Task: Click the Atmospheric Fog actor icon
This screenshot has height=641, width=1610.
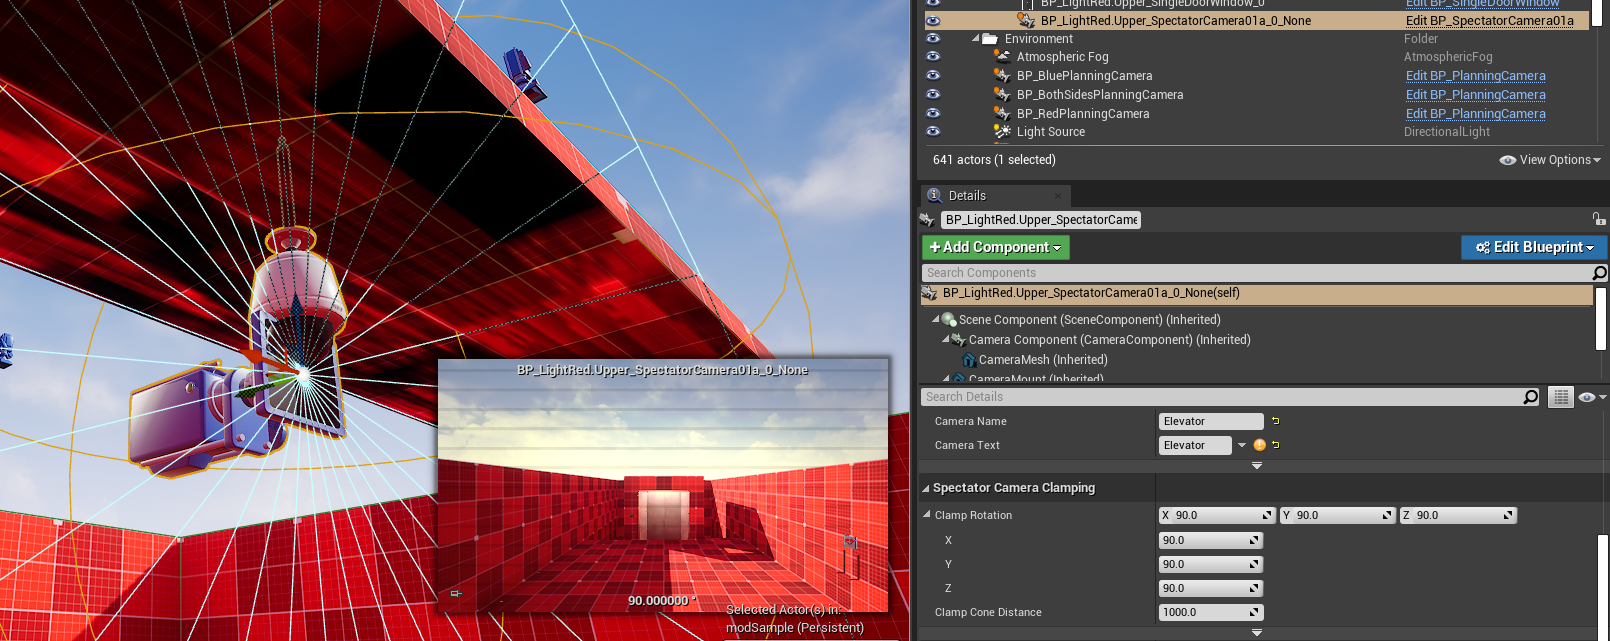Action: point(1002,57)
